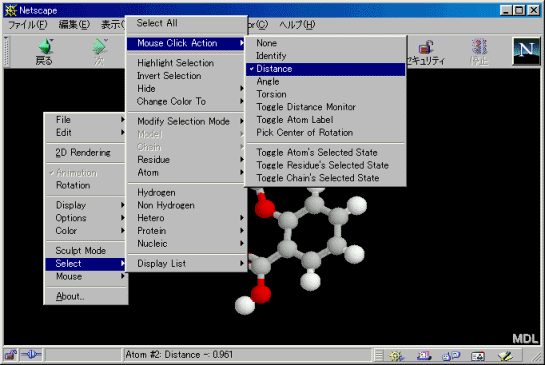Viewport: 545px width, 365px height.
Task: Click the Netscape title bar icon
Action: 11,10
